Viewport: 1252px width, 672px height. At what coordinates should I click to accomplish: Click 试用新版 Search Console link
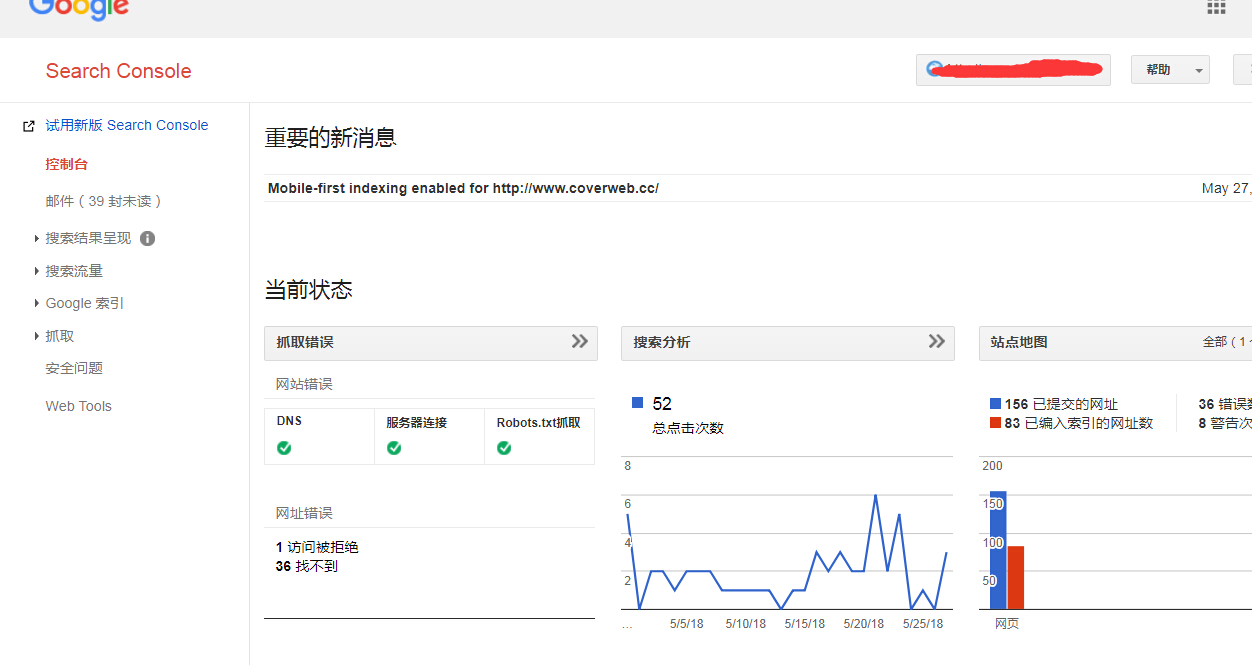coord(127,125)
